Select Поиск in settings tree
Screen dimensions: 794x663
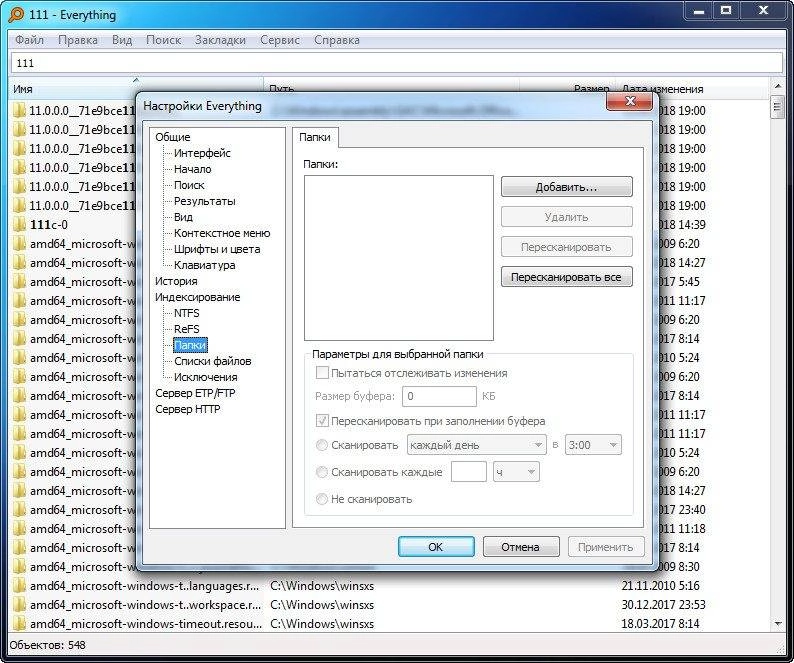tap(189, 185)
